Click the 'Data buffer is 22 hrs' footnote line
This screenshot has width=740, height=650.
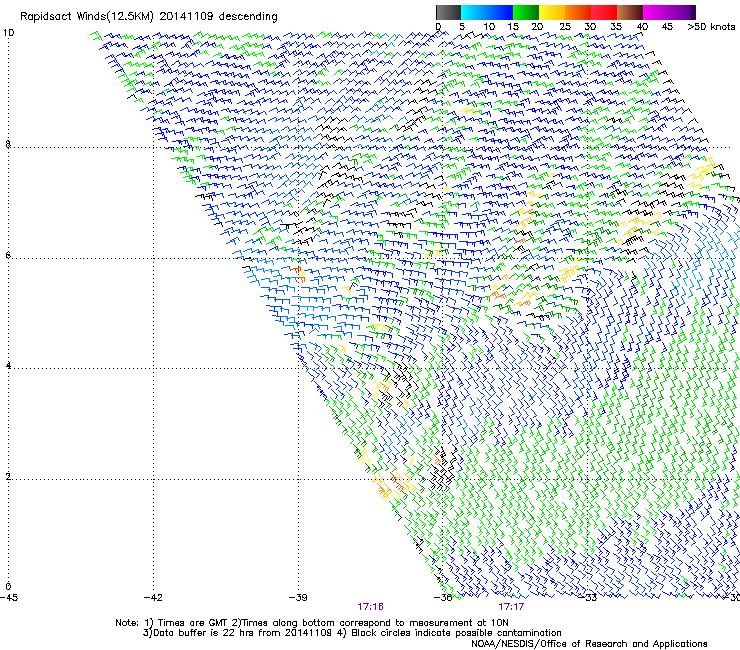click(x=352, y=633)
